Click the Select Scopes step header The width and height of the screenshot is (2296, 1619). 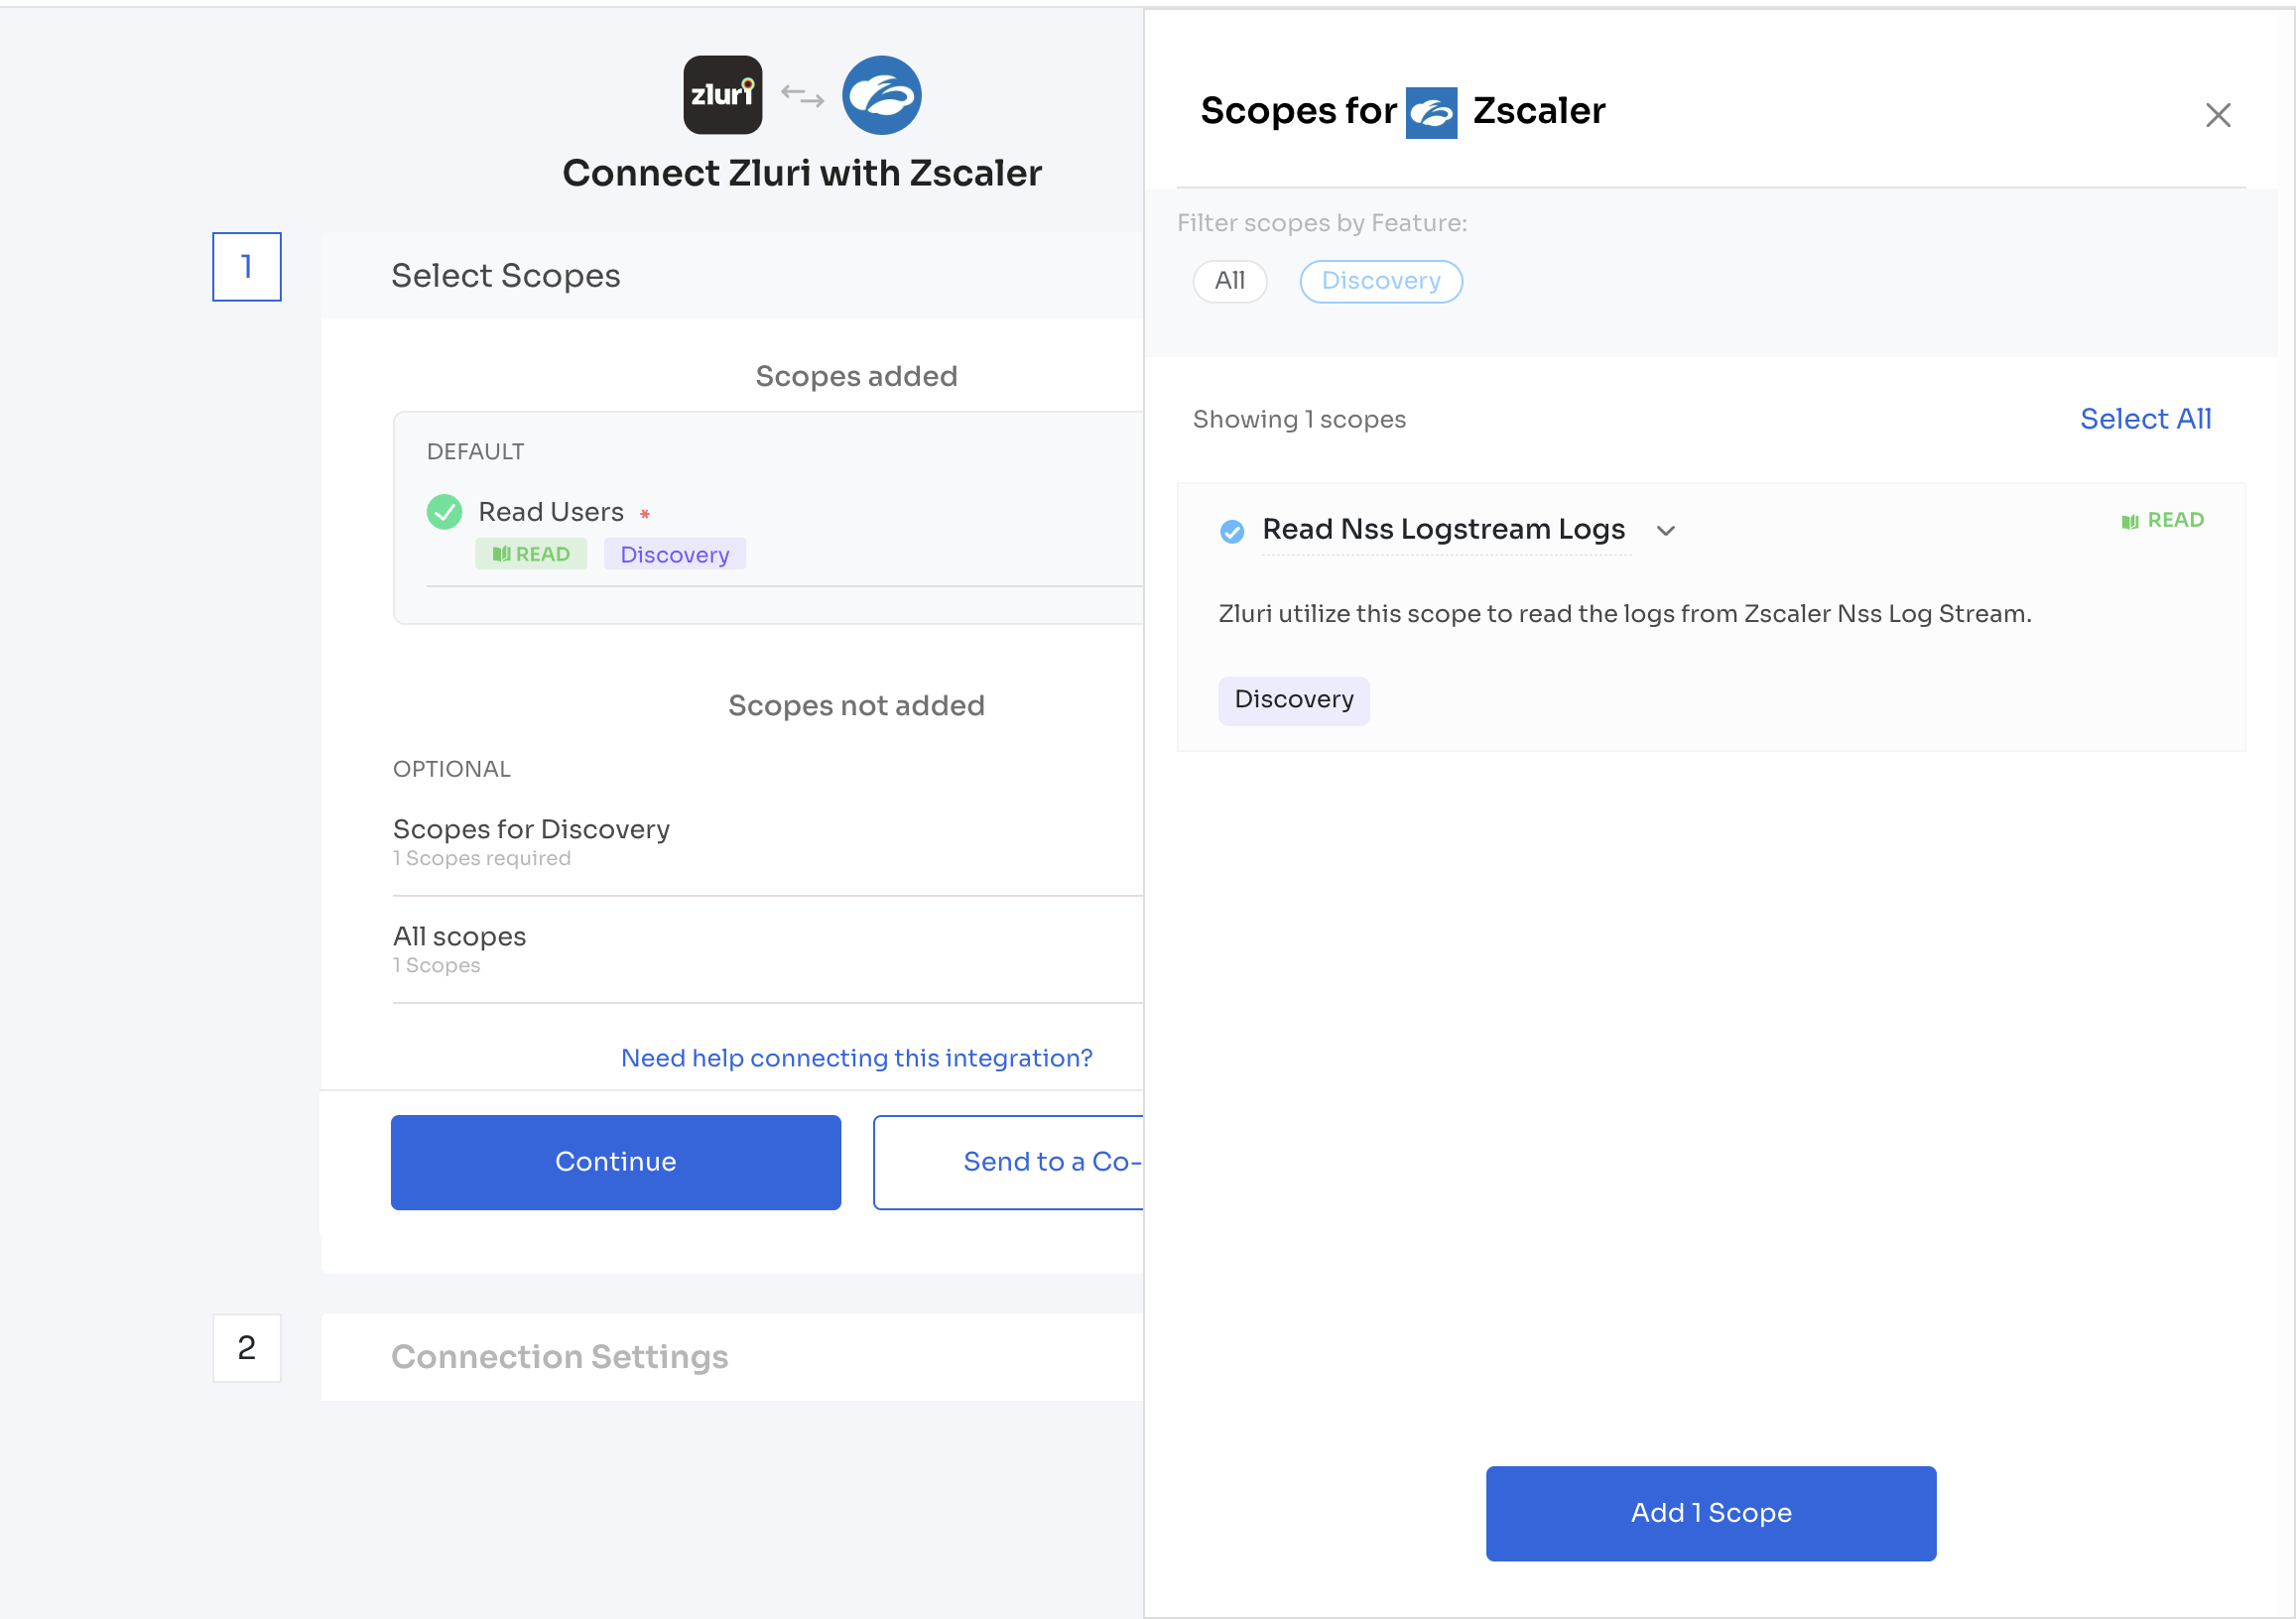(731, 276)
